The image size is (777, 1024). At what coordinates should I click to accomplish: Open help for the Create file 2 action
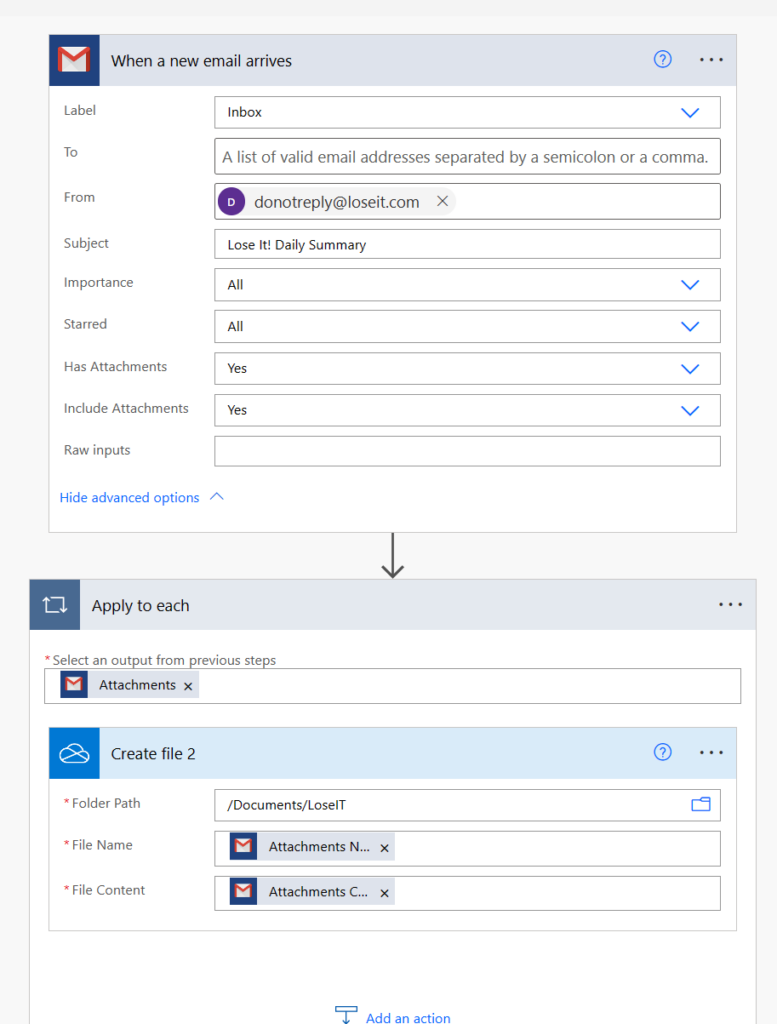click(x=662, y=753)
